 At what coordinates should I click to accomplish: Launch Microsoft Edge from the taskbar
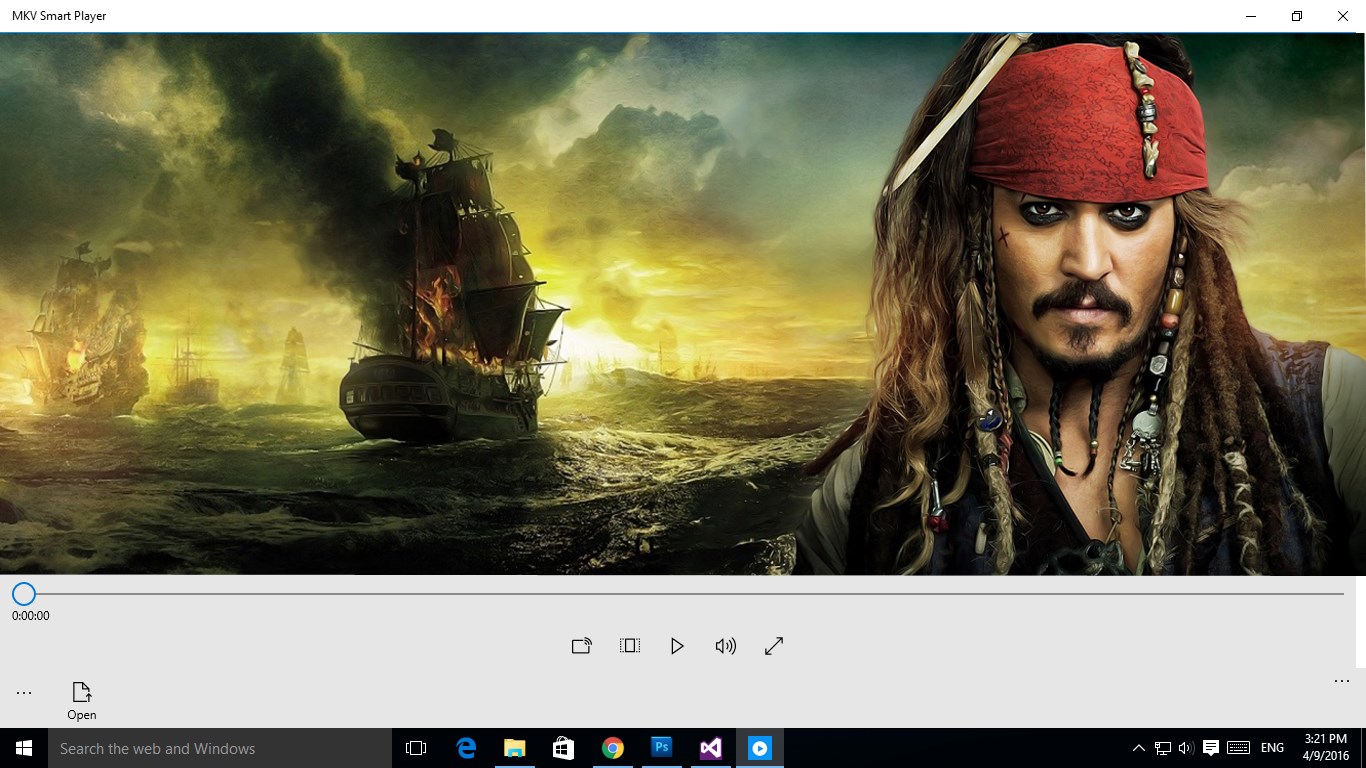(x=466, y=748)
